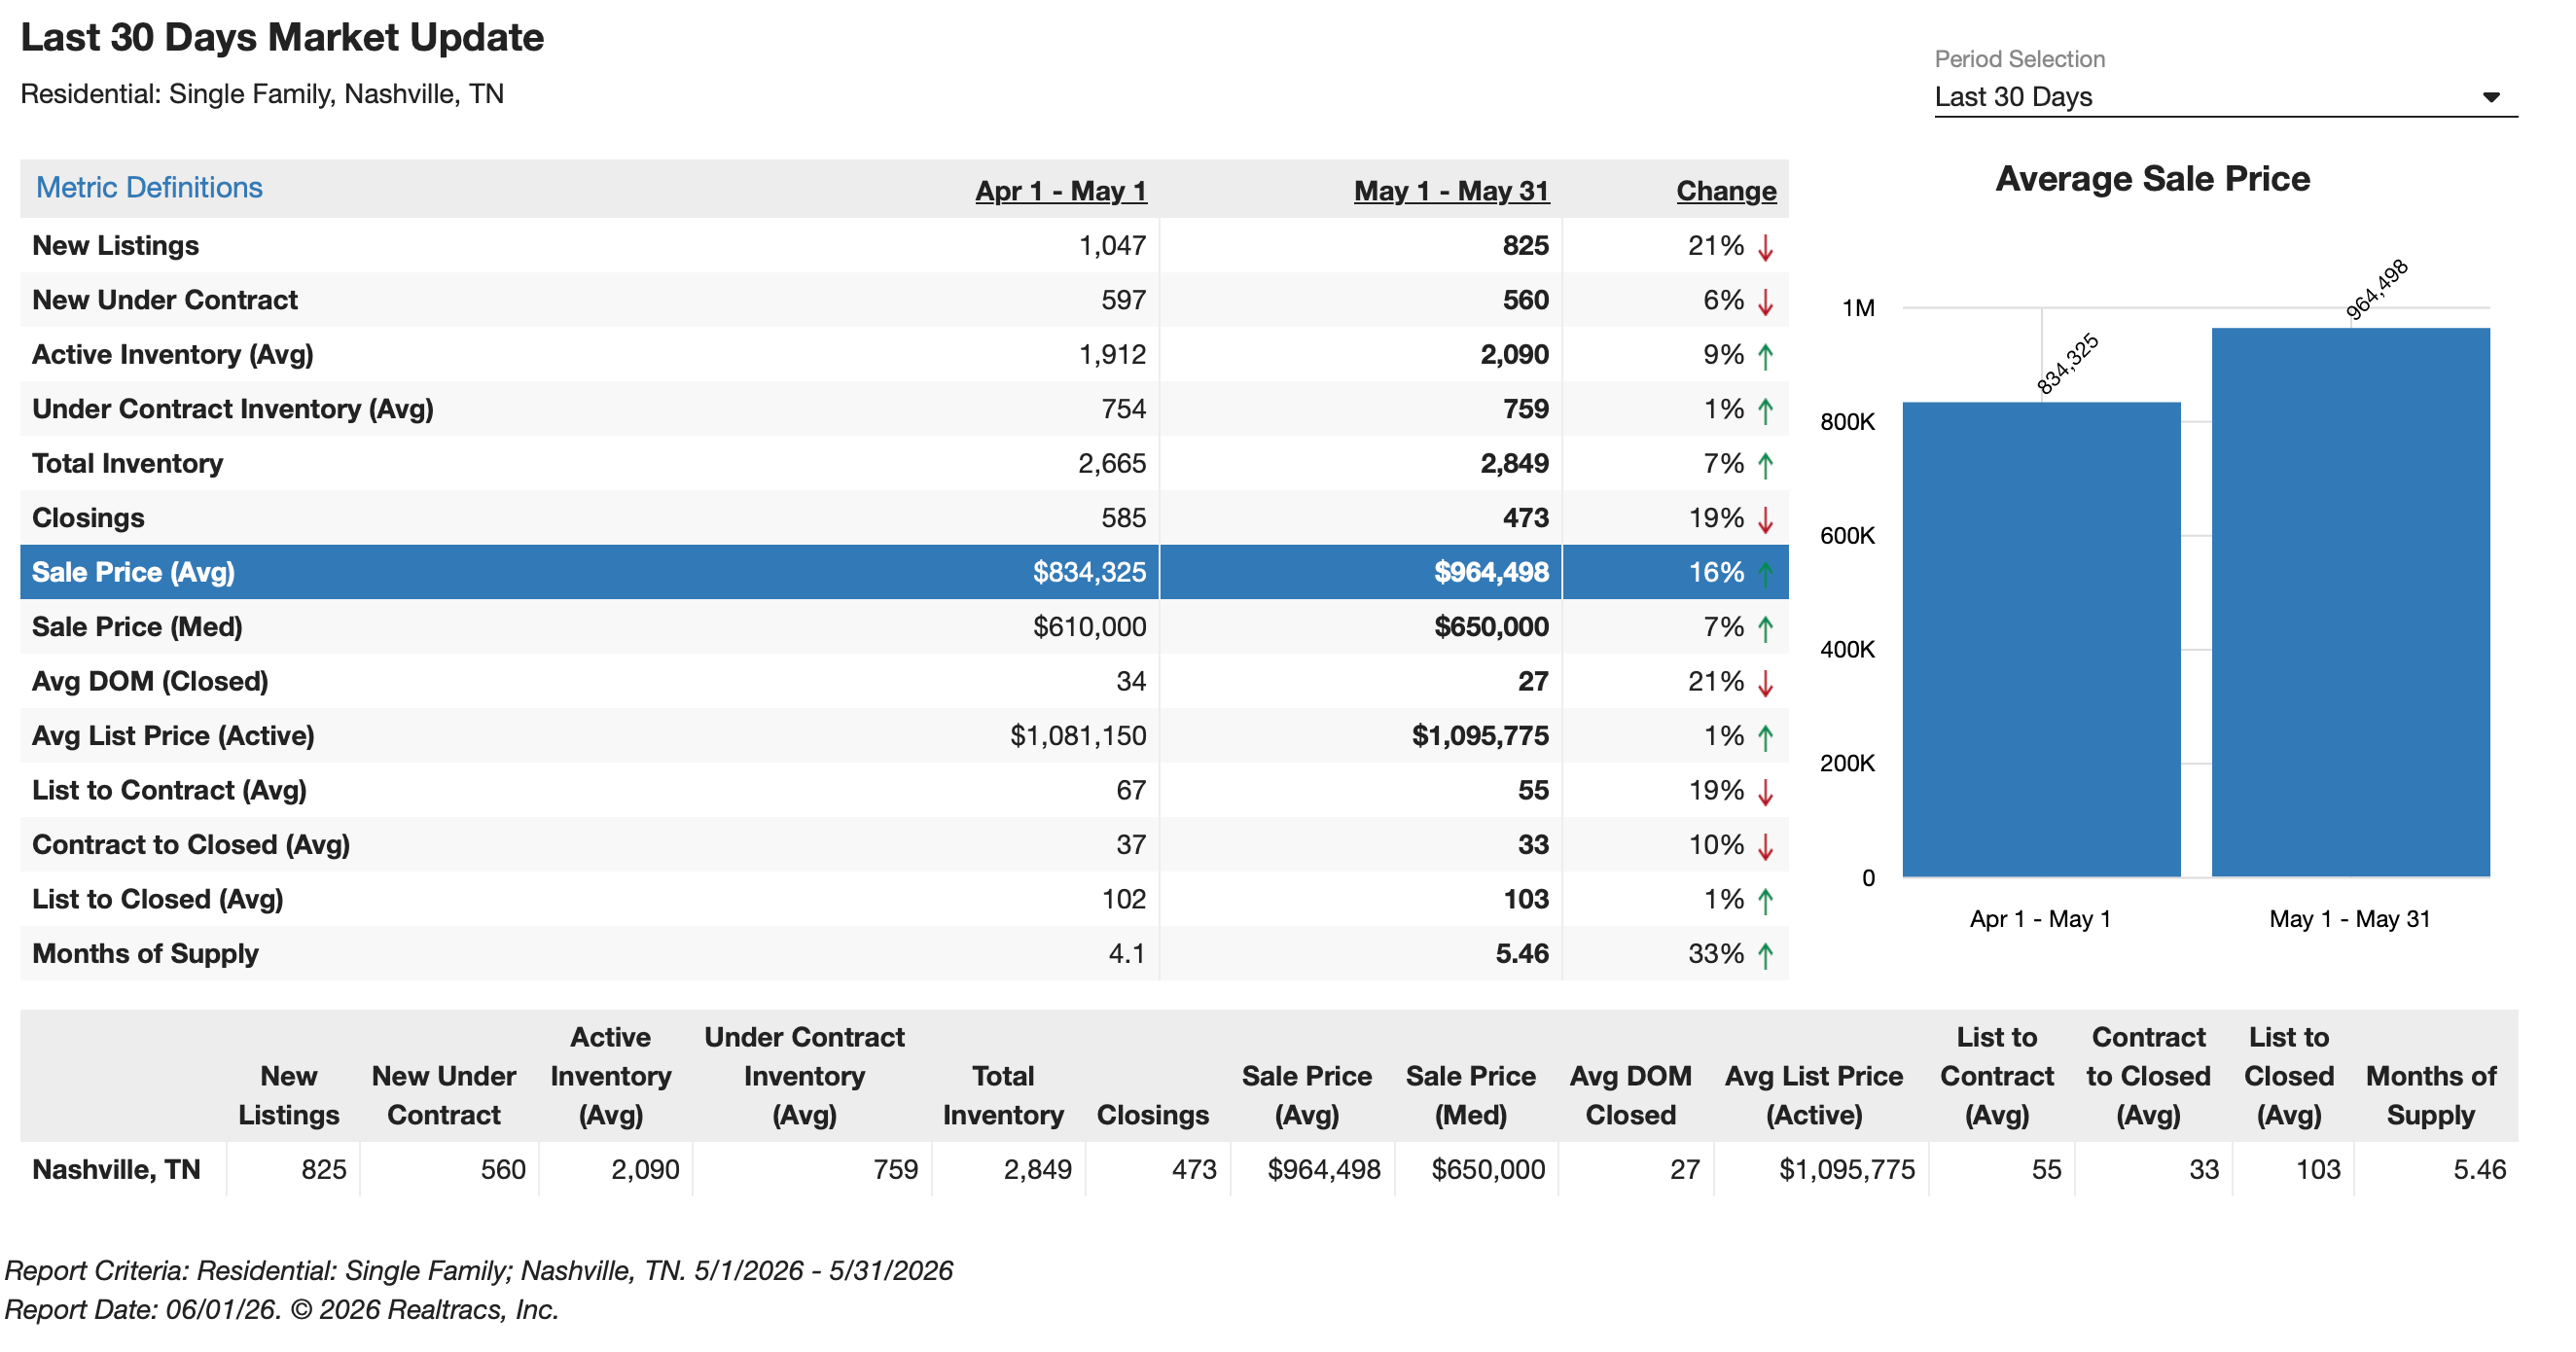
Task: Click the May 1 - May 31 chart bar
Action: click(x=2350, y=603)
